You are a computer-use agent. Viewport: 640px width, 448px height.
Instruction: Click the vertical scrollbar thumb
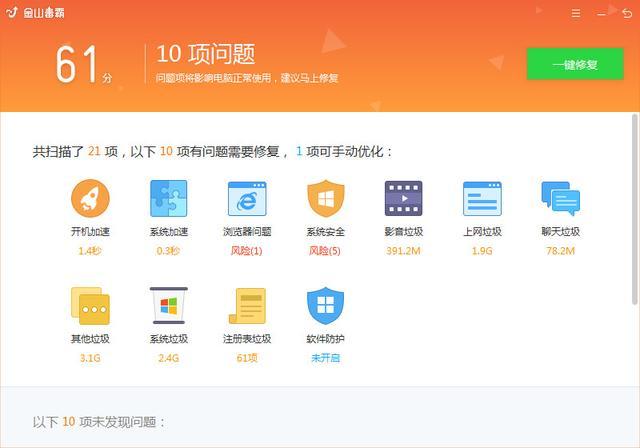(635, 210)
